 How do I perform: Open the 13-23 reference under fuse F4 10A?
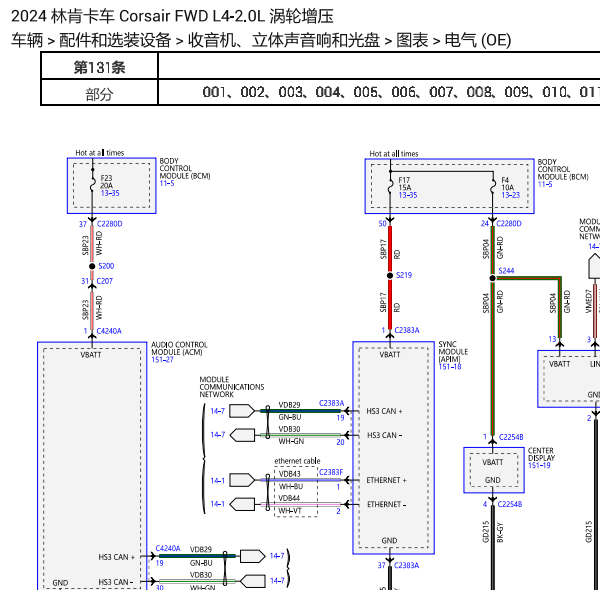pos(511,195)
